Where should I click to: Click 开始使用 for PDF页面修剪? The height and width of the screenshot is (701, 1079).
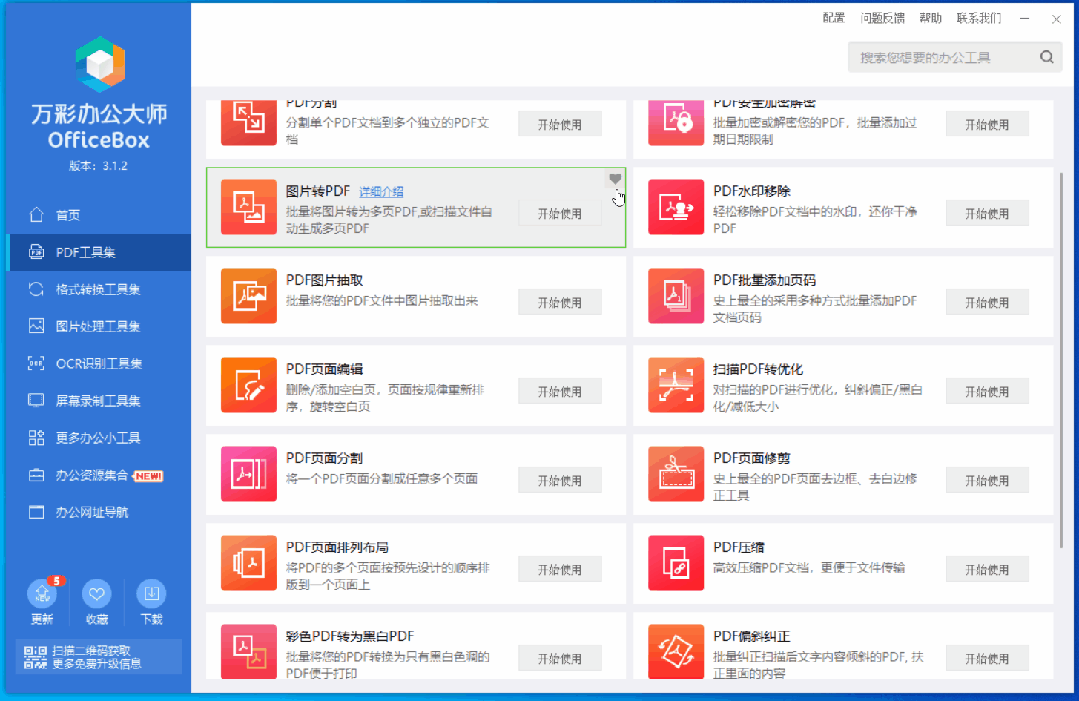(x=987, y=480)
